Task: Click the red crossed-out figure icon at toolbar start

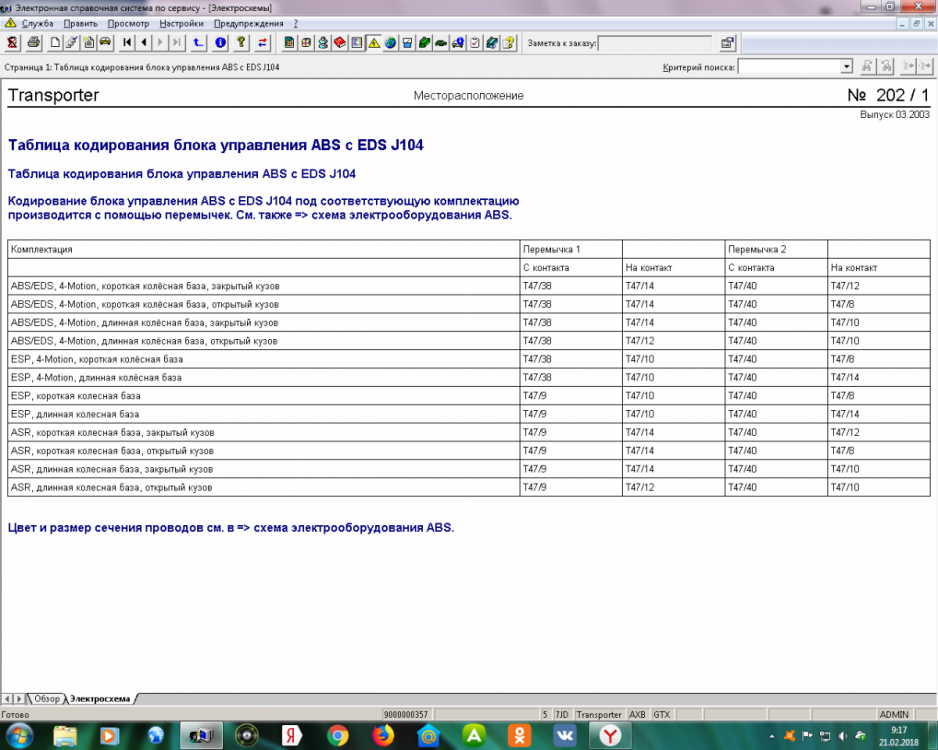Action: 12,42
